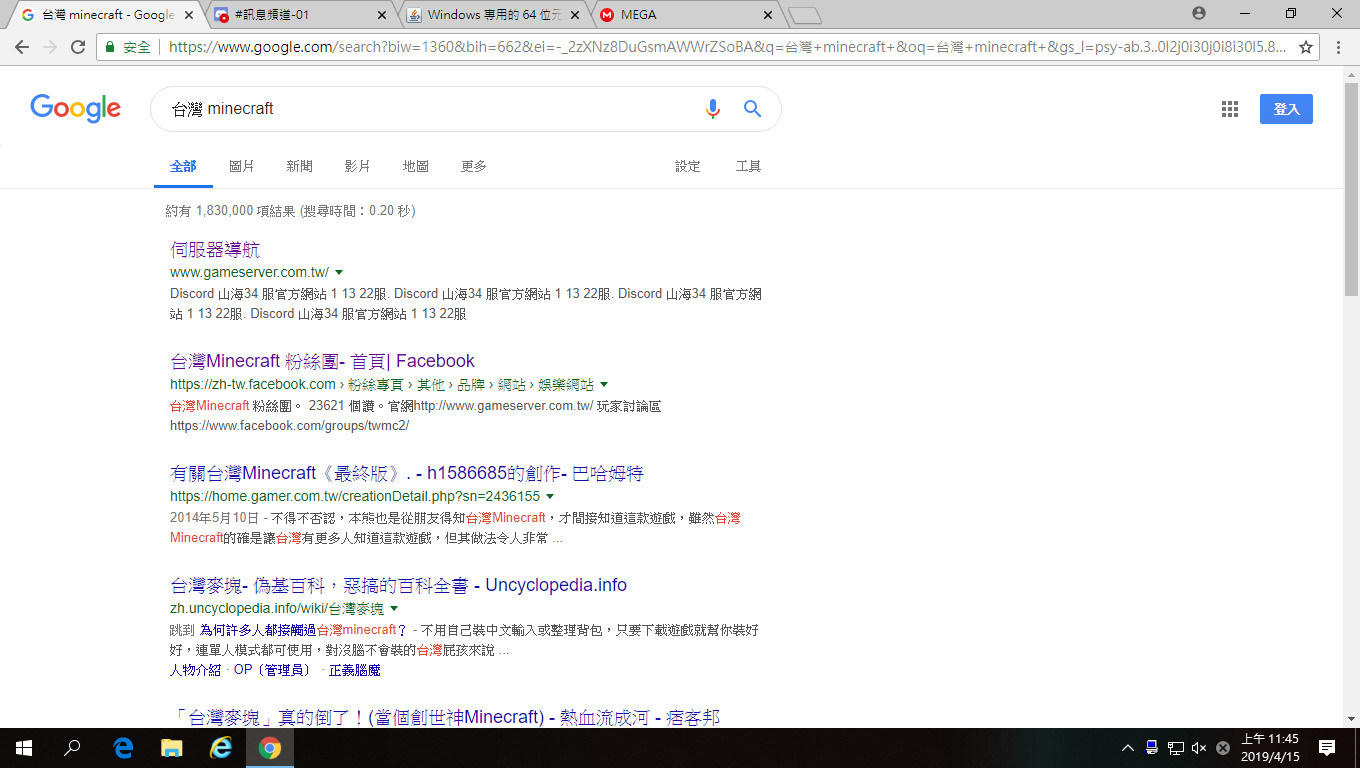Click the 人物介紹 sitelink

(195, 670)
